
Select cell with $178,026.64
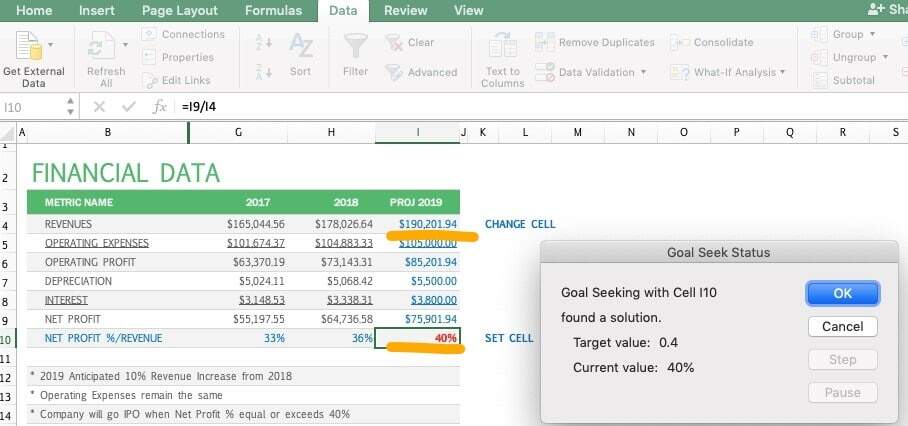(331, 224)
